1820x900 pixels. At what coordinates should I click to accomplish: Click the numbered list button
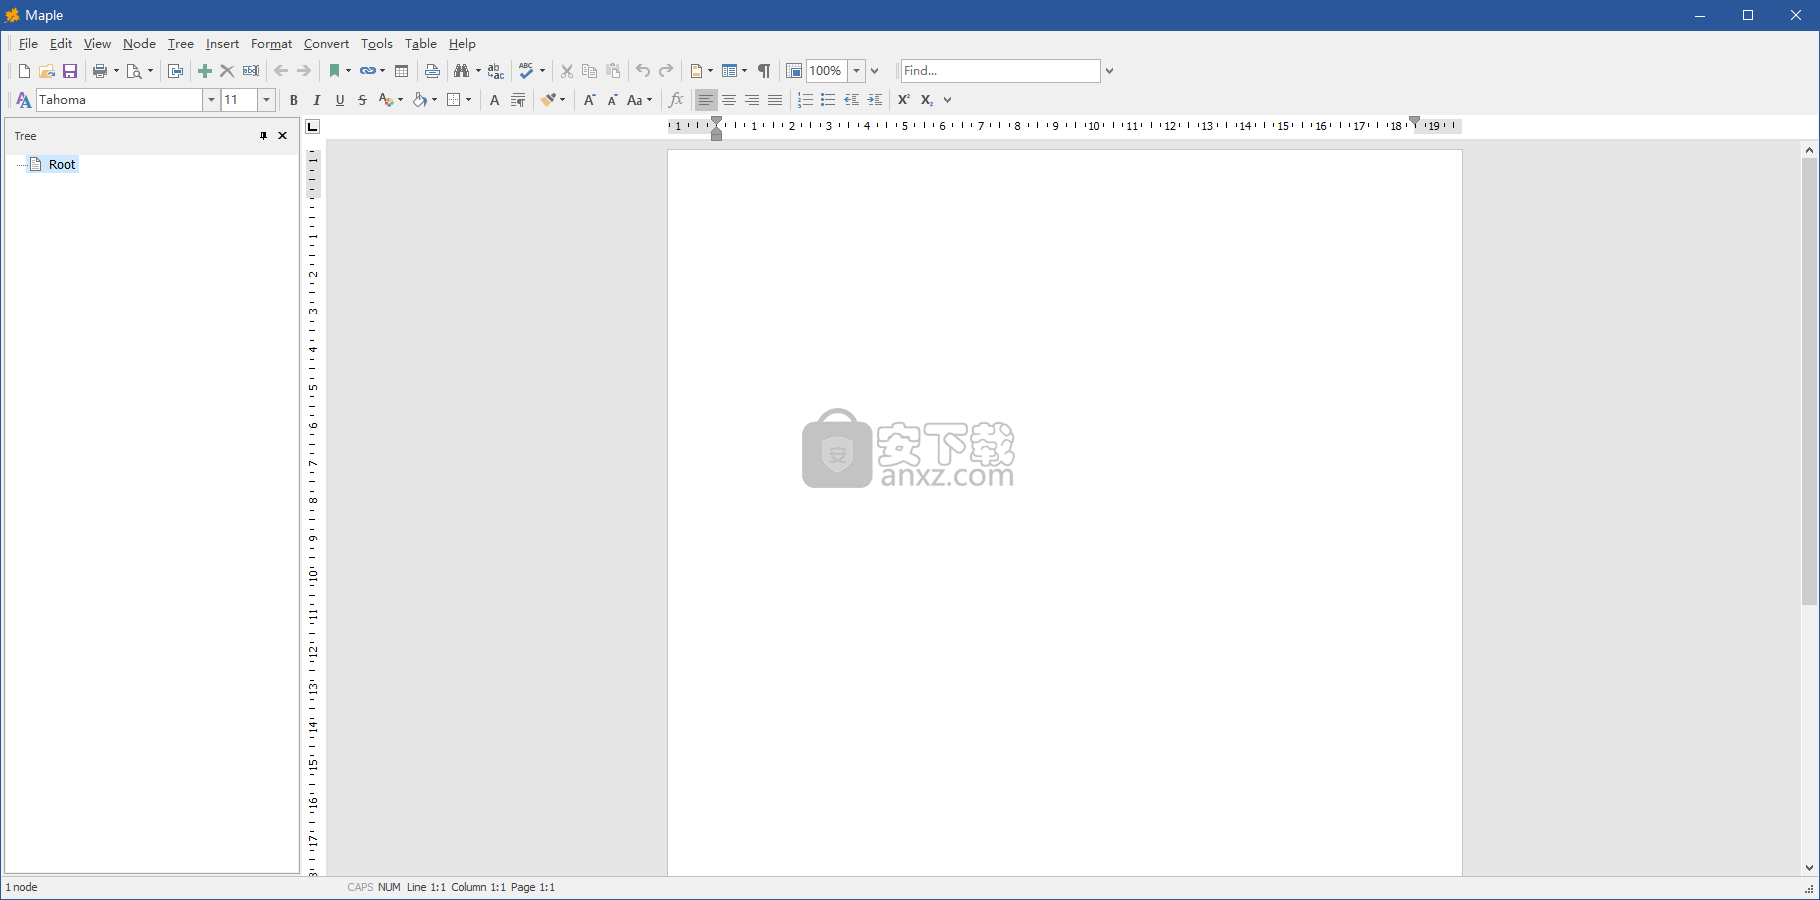pyautogui.click(x=805, y=100)
